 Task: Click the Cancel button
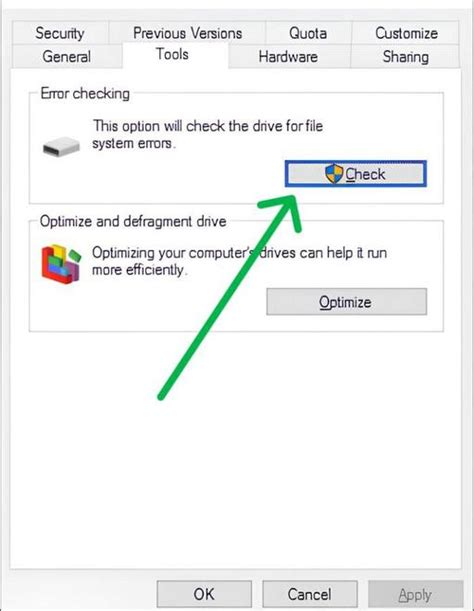tap(310, 594)
